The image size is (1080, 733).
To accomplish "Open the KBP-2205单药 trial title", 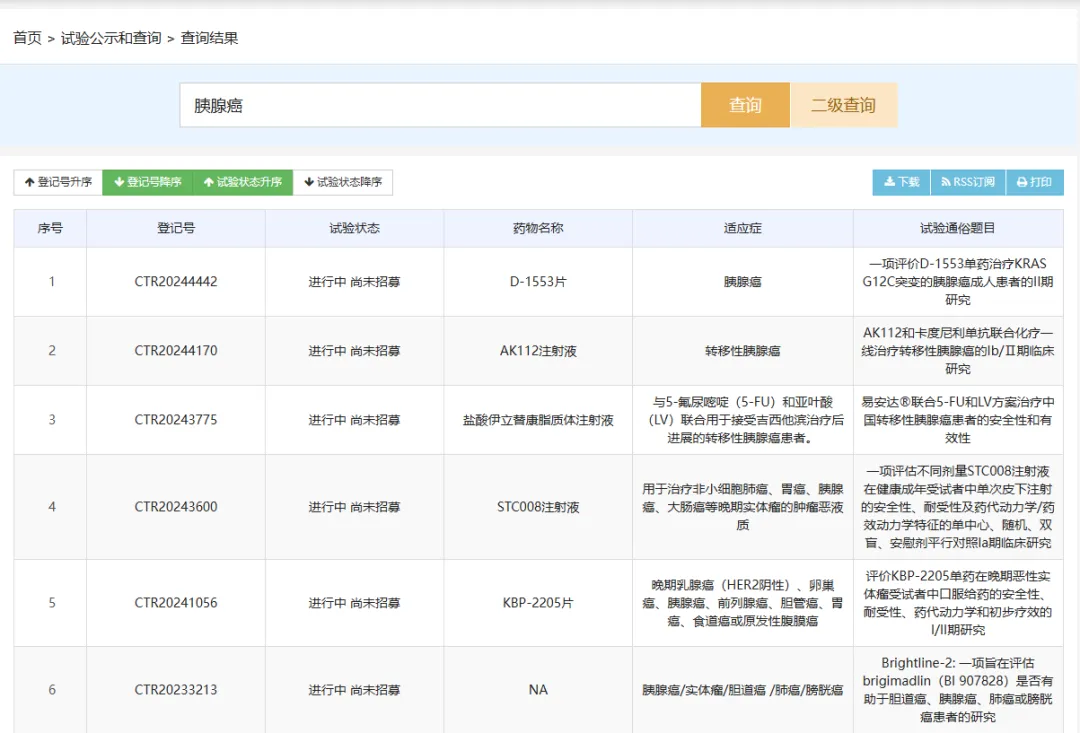I will (x=957, y=603).
